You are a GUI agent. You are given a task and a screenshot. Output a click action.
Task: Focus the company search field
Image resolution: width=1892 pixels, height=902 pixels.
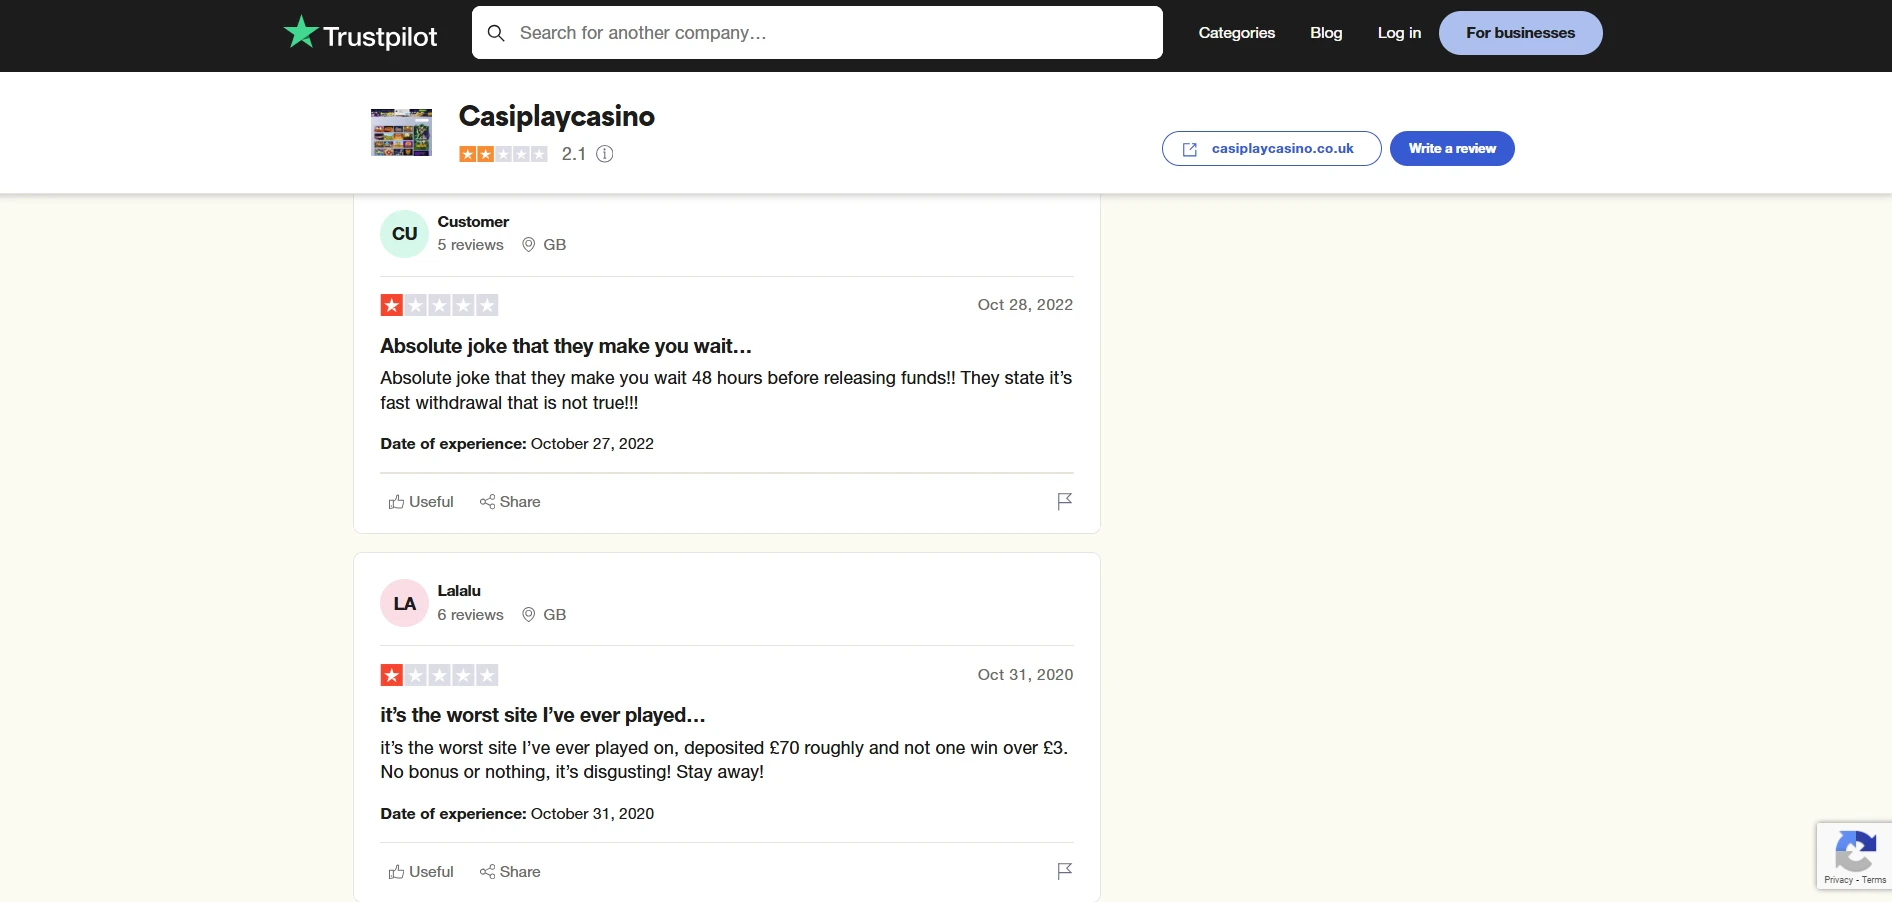[x=817, y=33]
